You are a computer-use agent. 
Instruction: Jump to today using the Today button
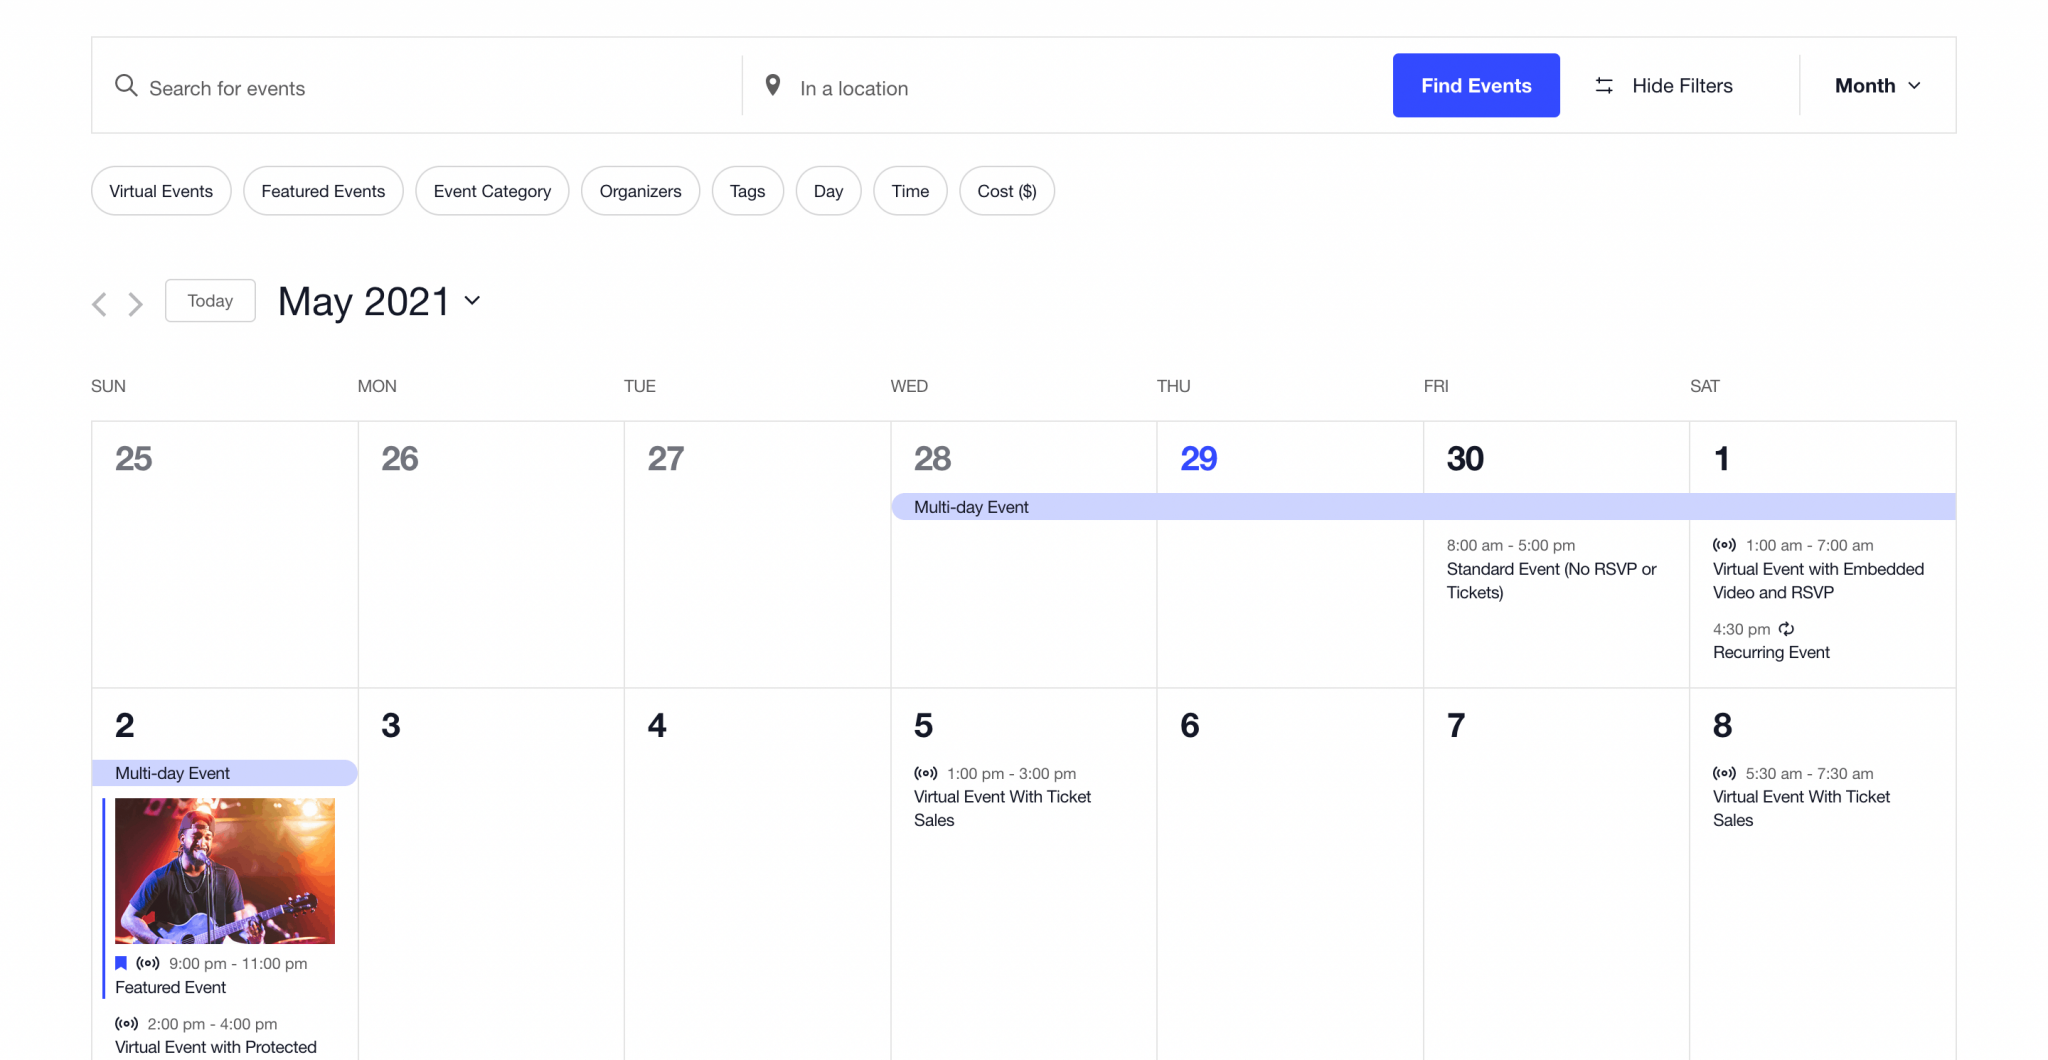click(x=209, y=300)
